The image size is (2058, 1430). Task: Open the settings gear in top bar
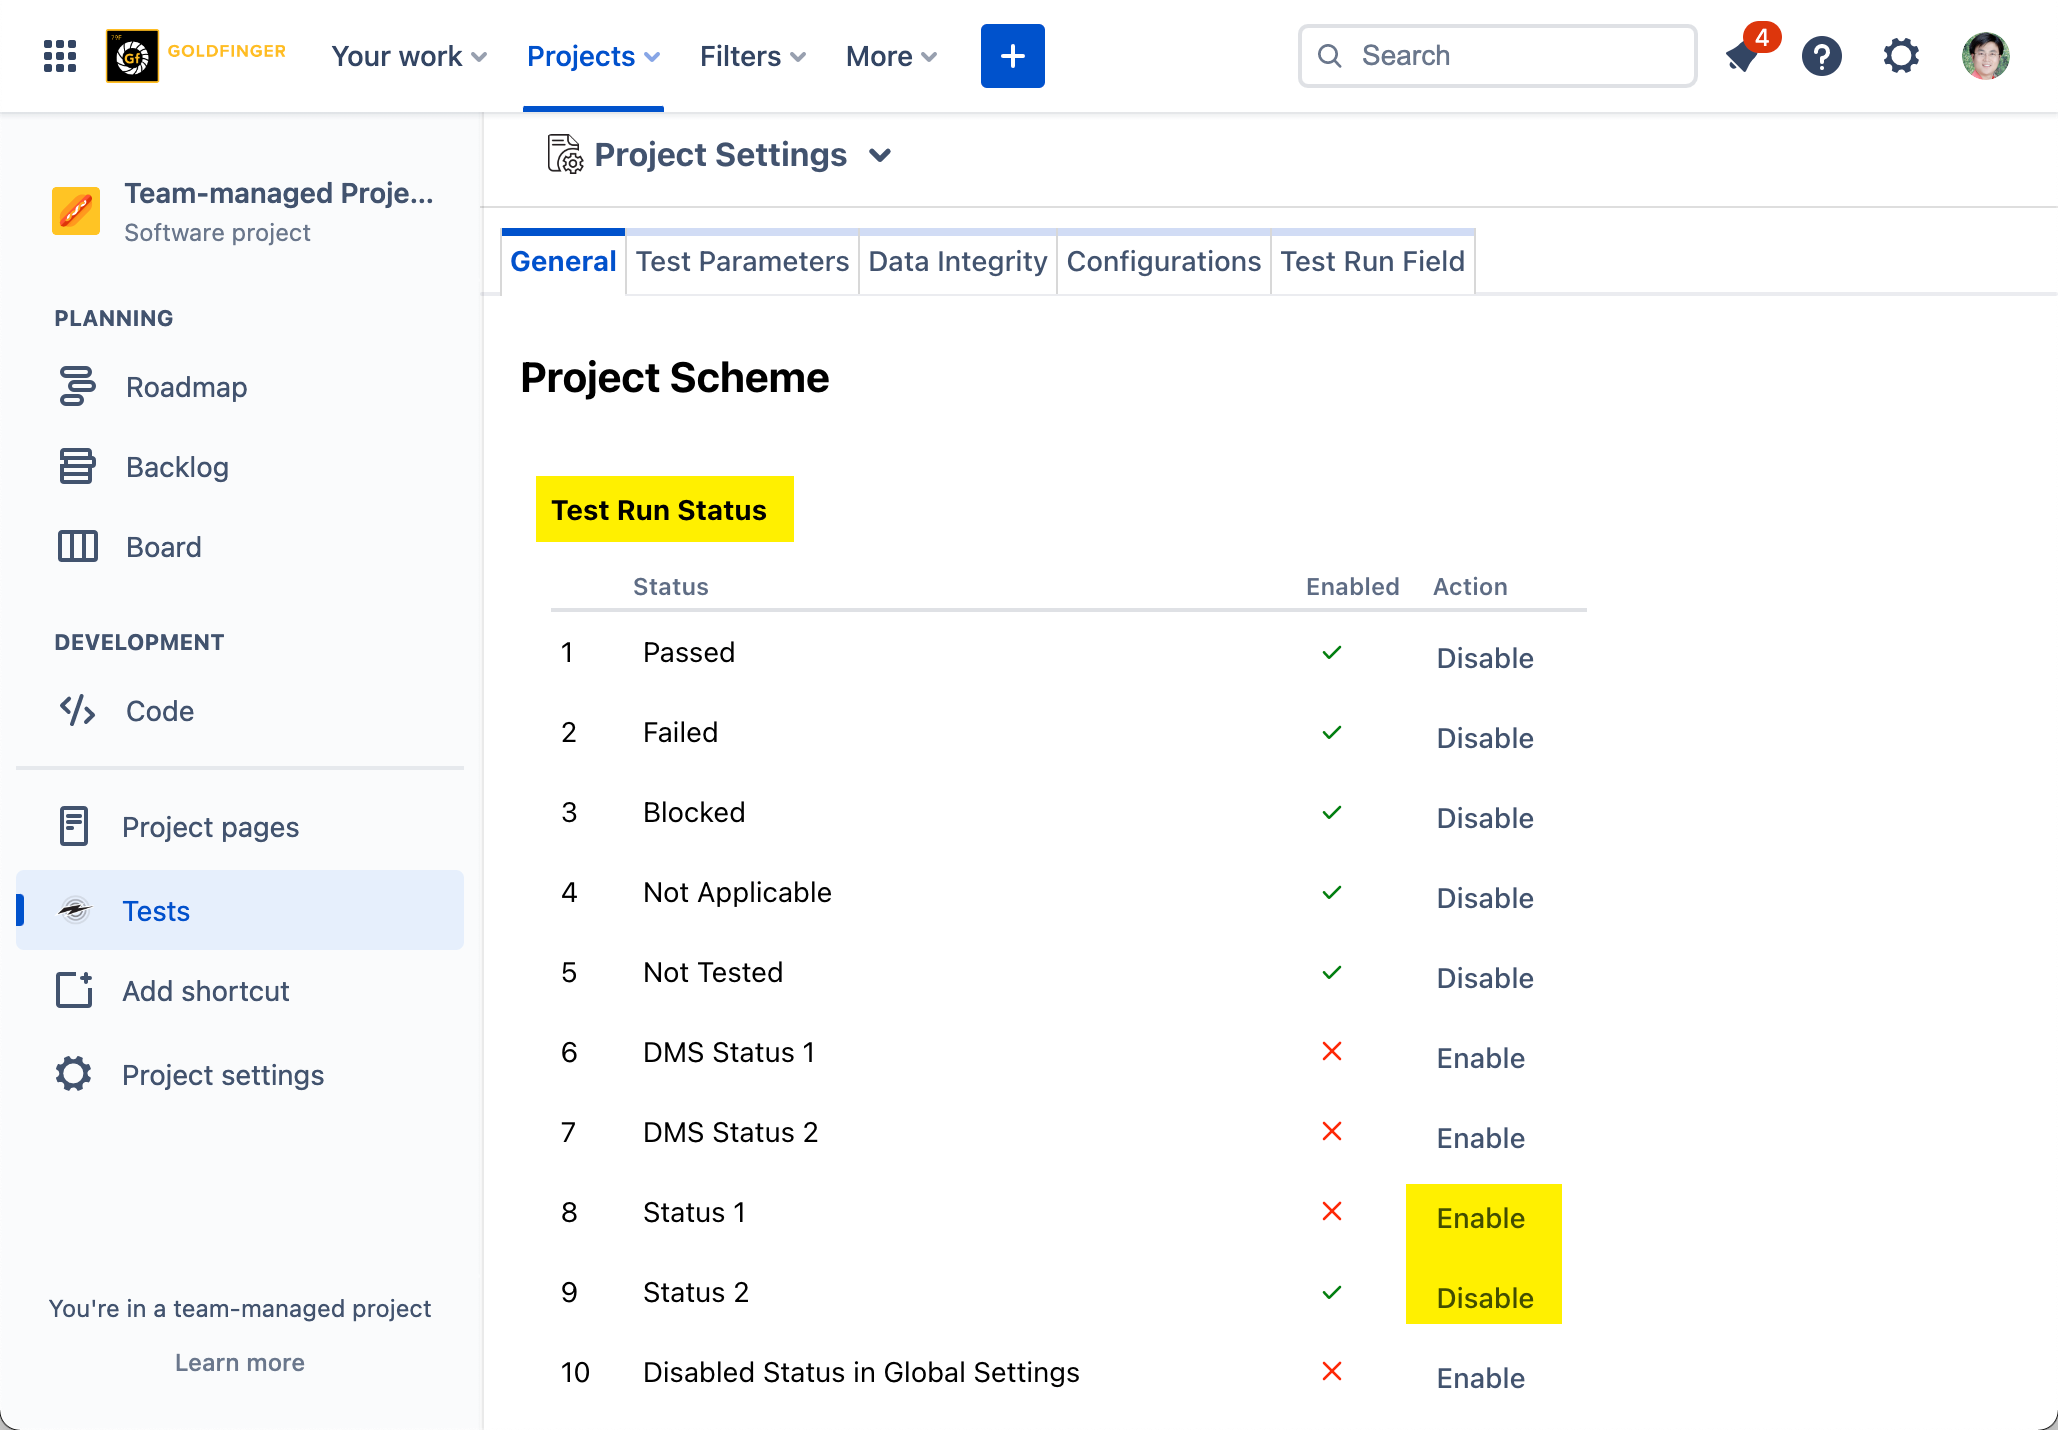pos(1901,56)
